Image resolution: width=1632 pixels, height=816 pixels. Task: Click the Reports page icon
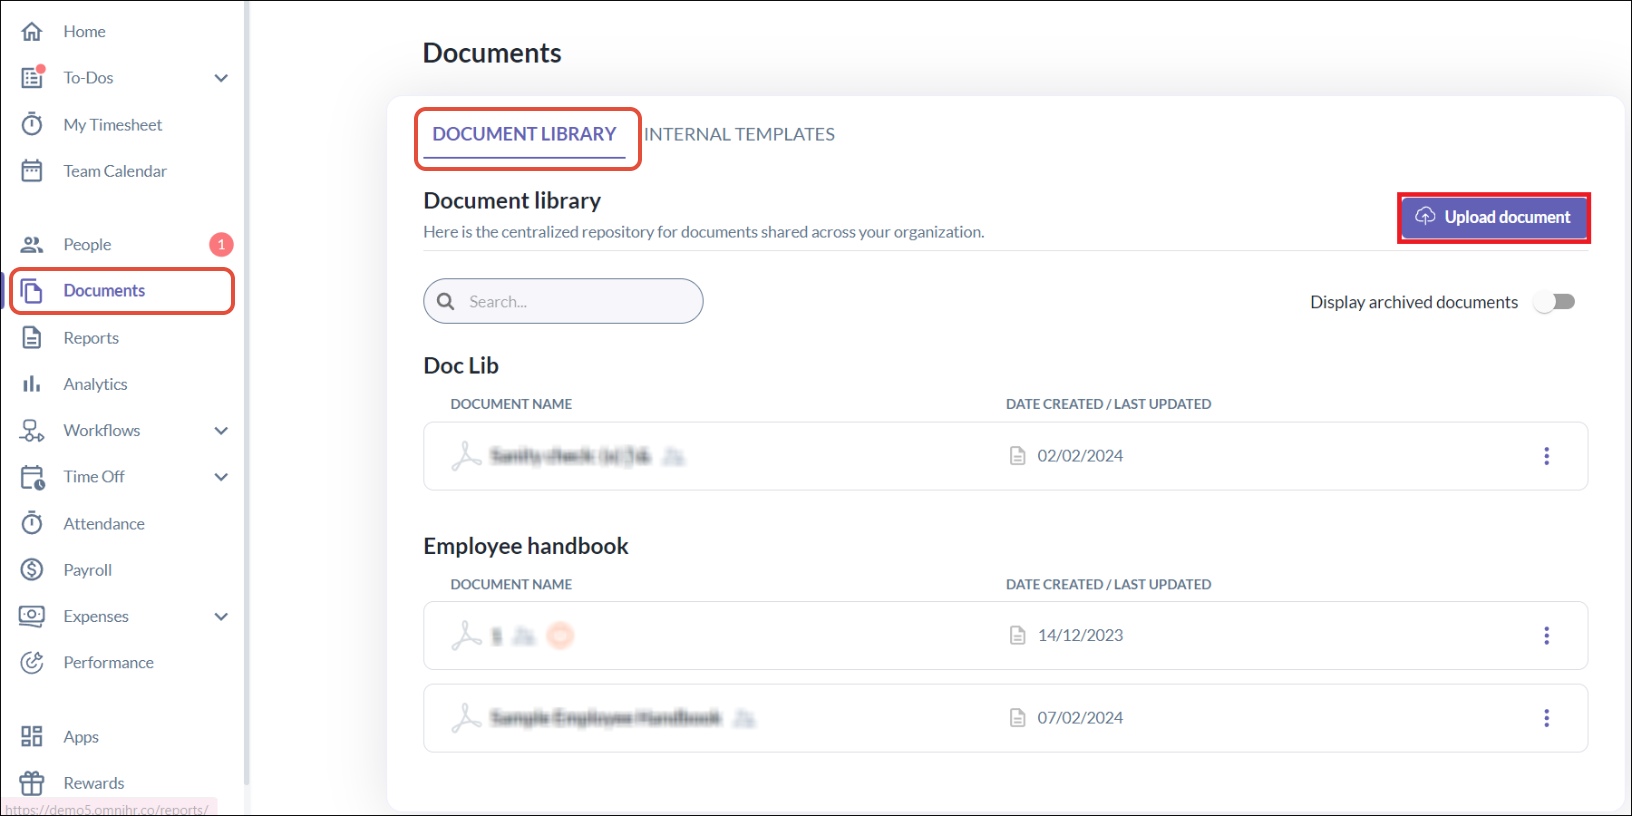[32, 337]
